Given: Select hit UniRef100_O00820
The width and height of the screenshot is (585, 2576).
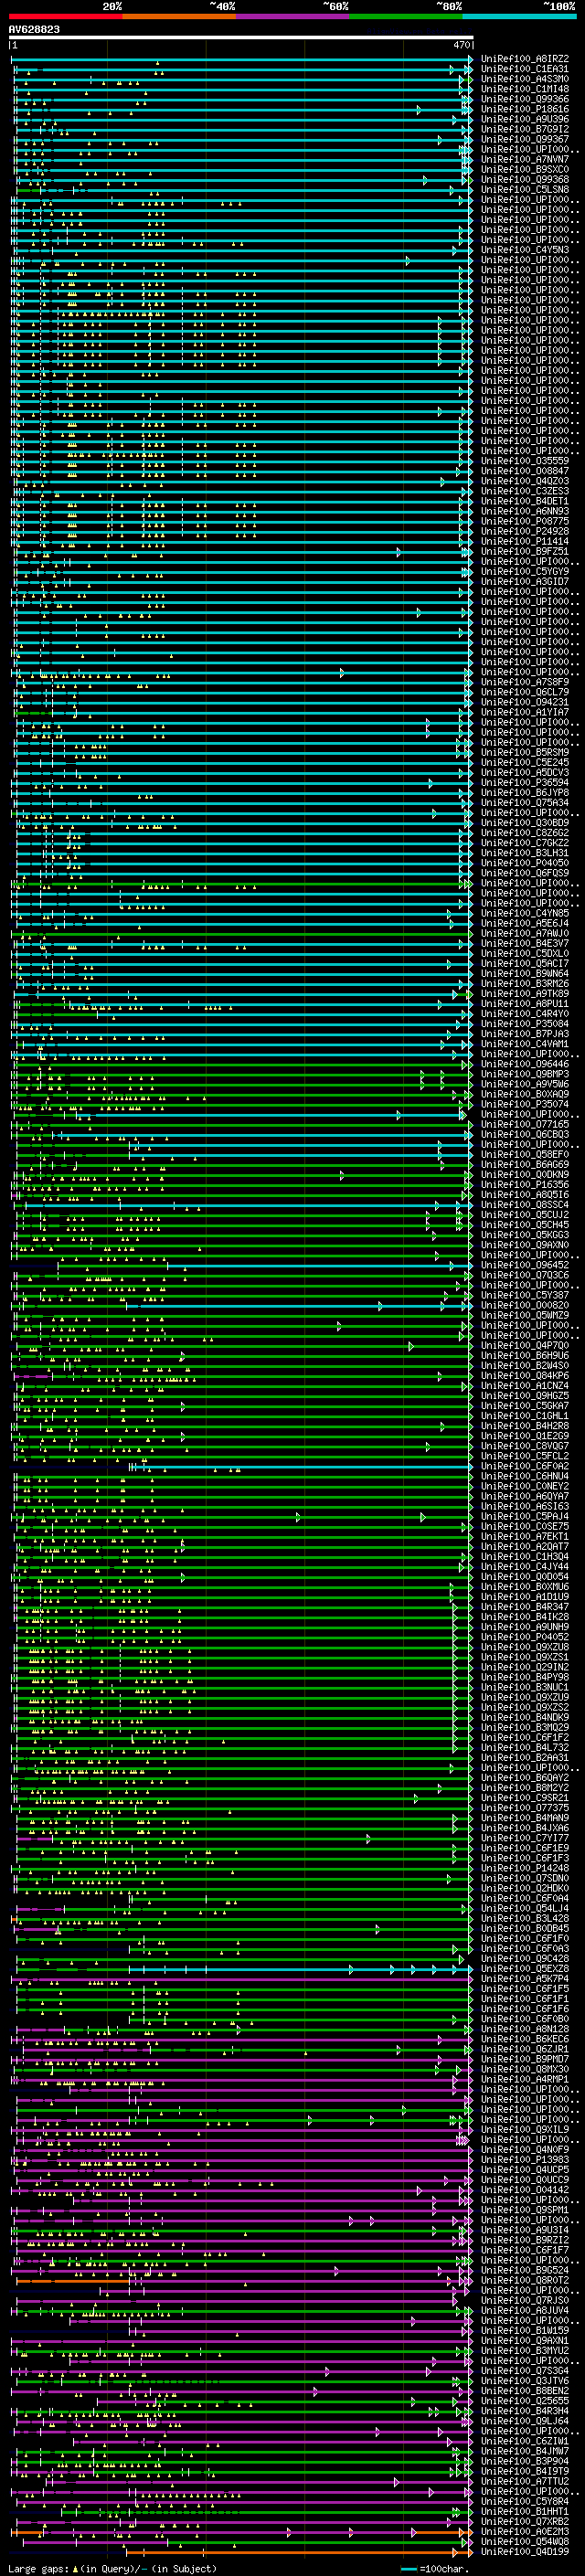Looking at the screenshot, I should tap(525, 1305).
